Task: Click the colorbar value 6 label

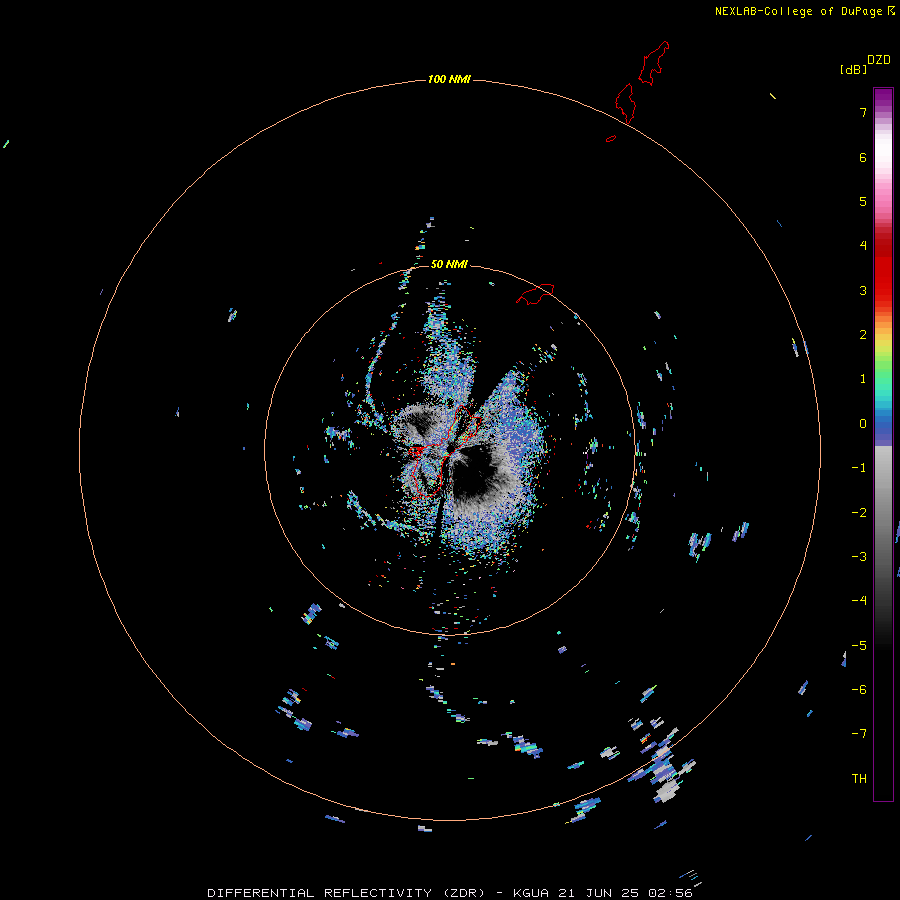Action: pos(863,157)
